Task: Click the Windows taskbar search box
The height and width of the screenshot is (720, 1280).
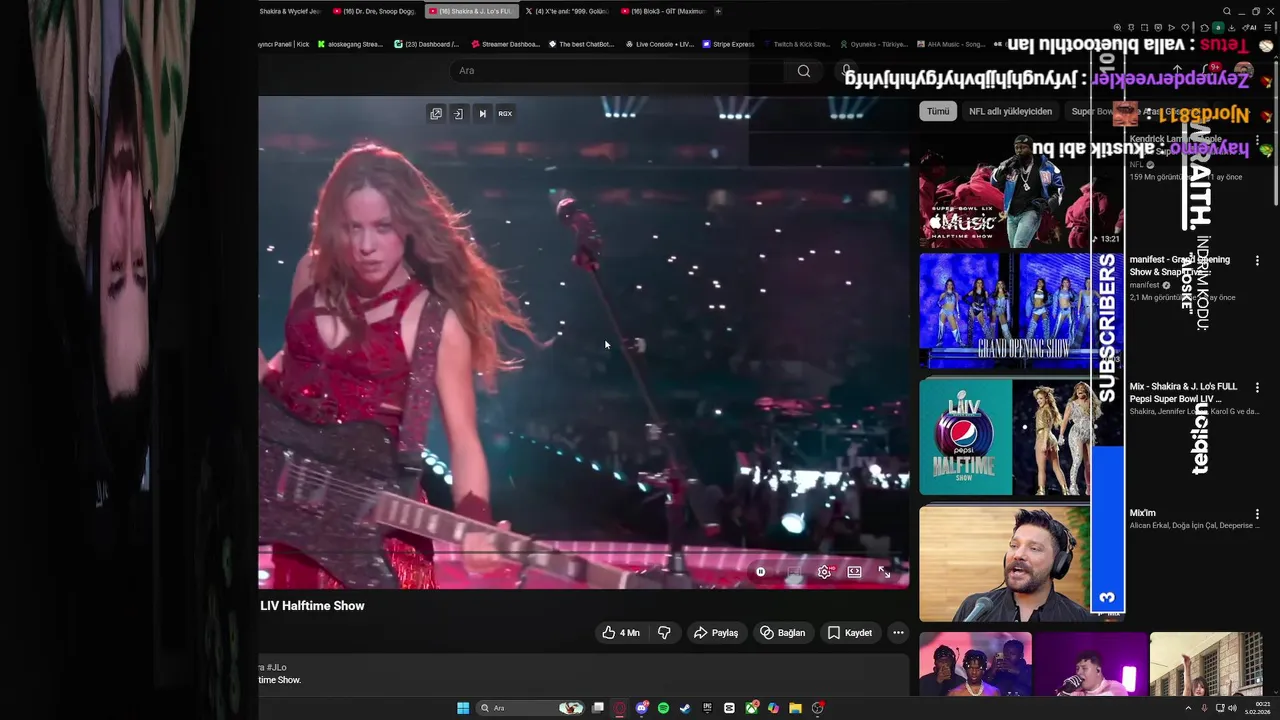Action: (532, 708)
